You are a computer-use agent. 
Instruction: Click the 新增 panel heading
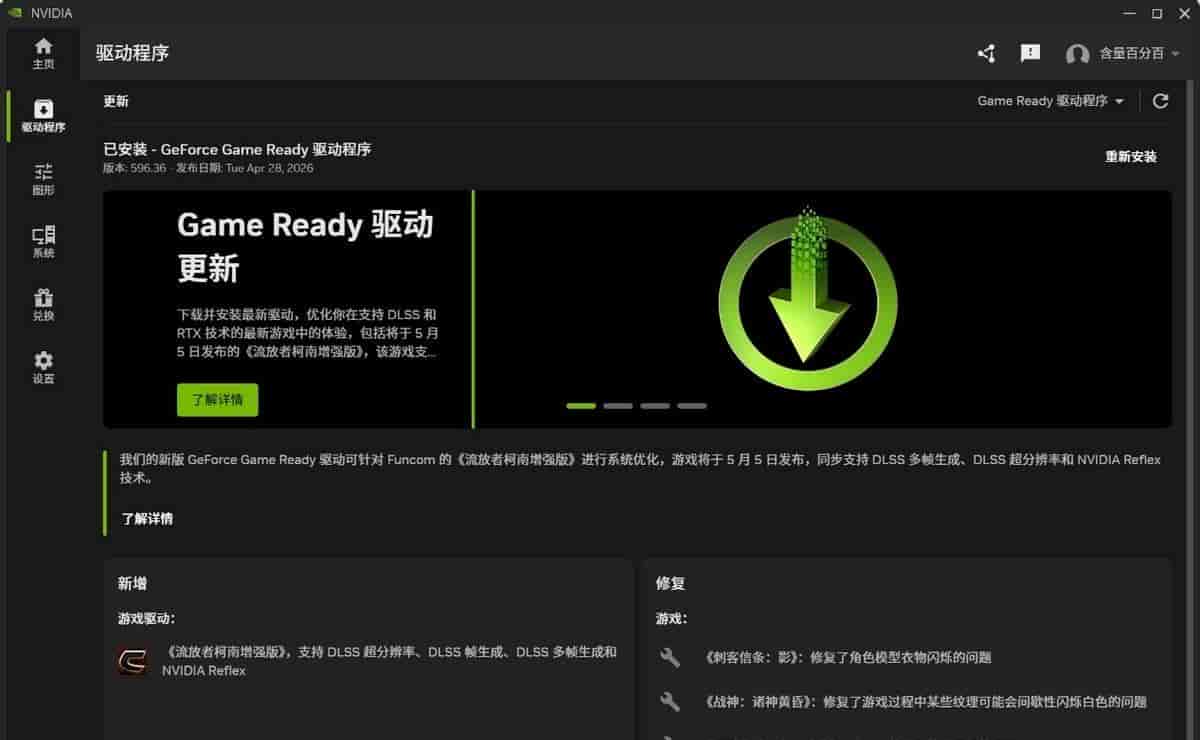(132, 583)
